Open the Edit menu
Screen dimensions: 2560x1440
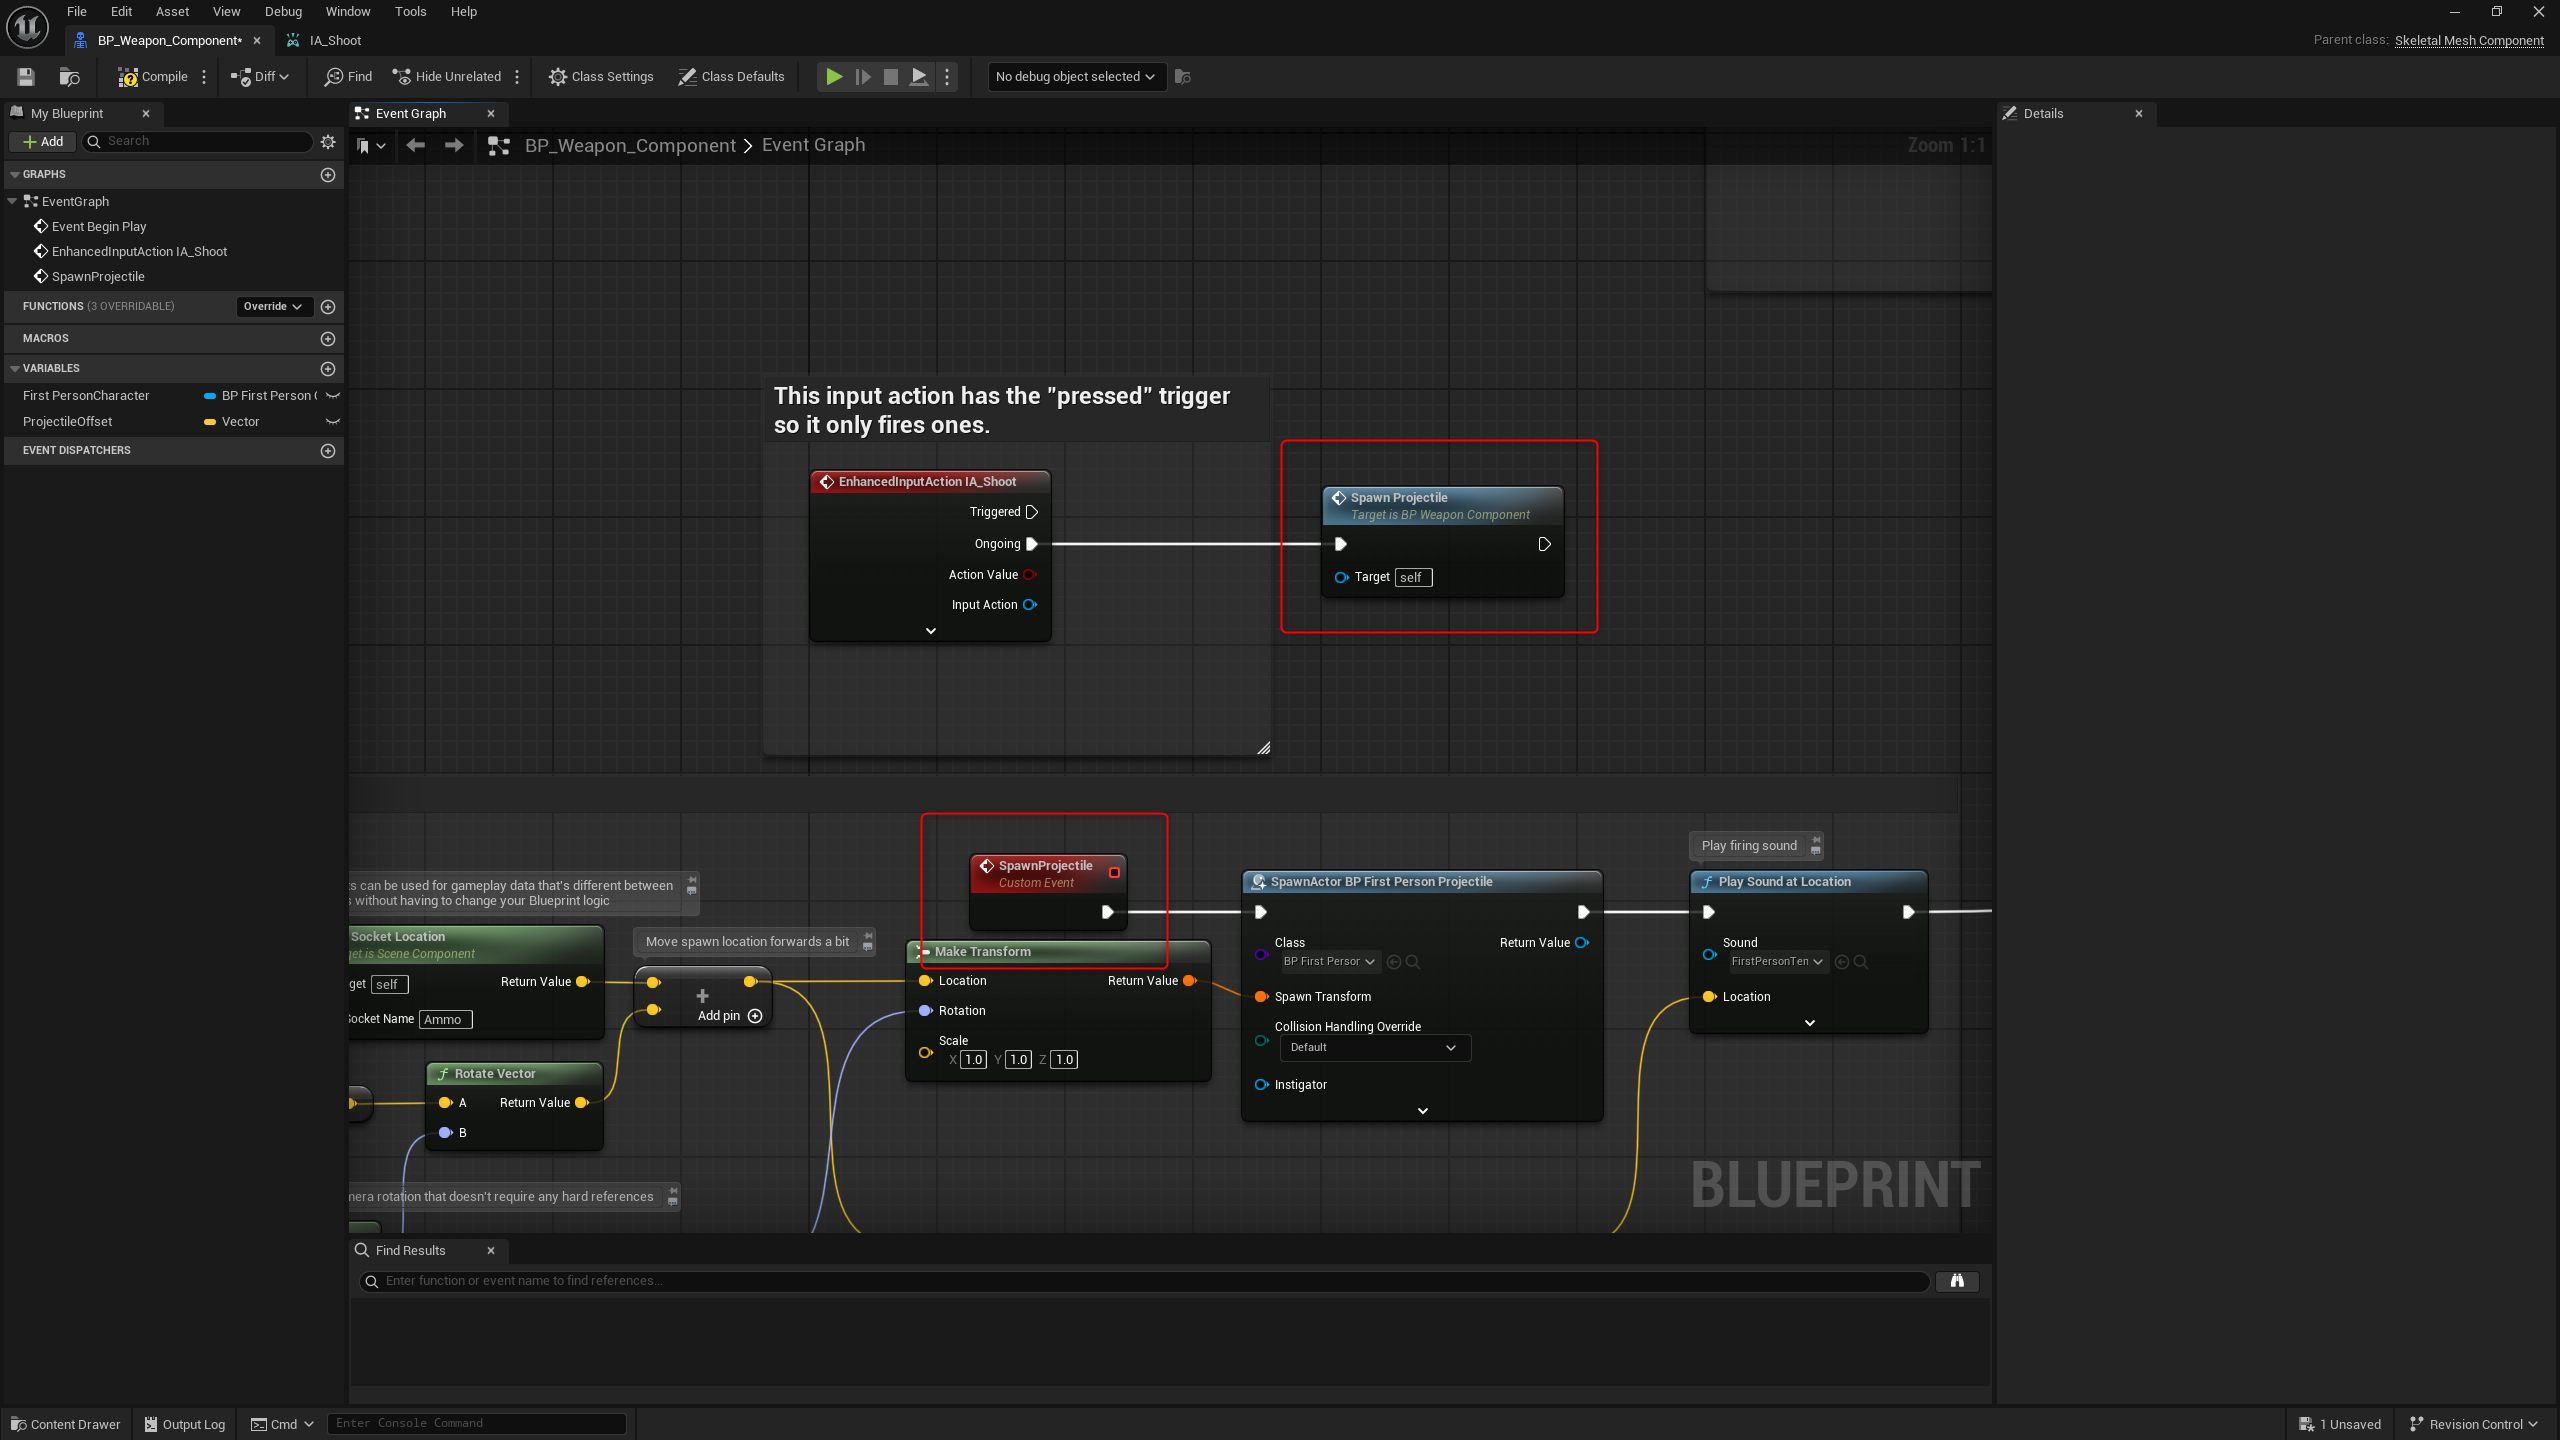(x=121, y=12)
